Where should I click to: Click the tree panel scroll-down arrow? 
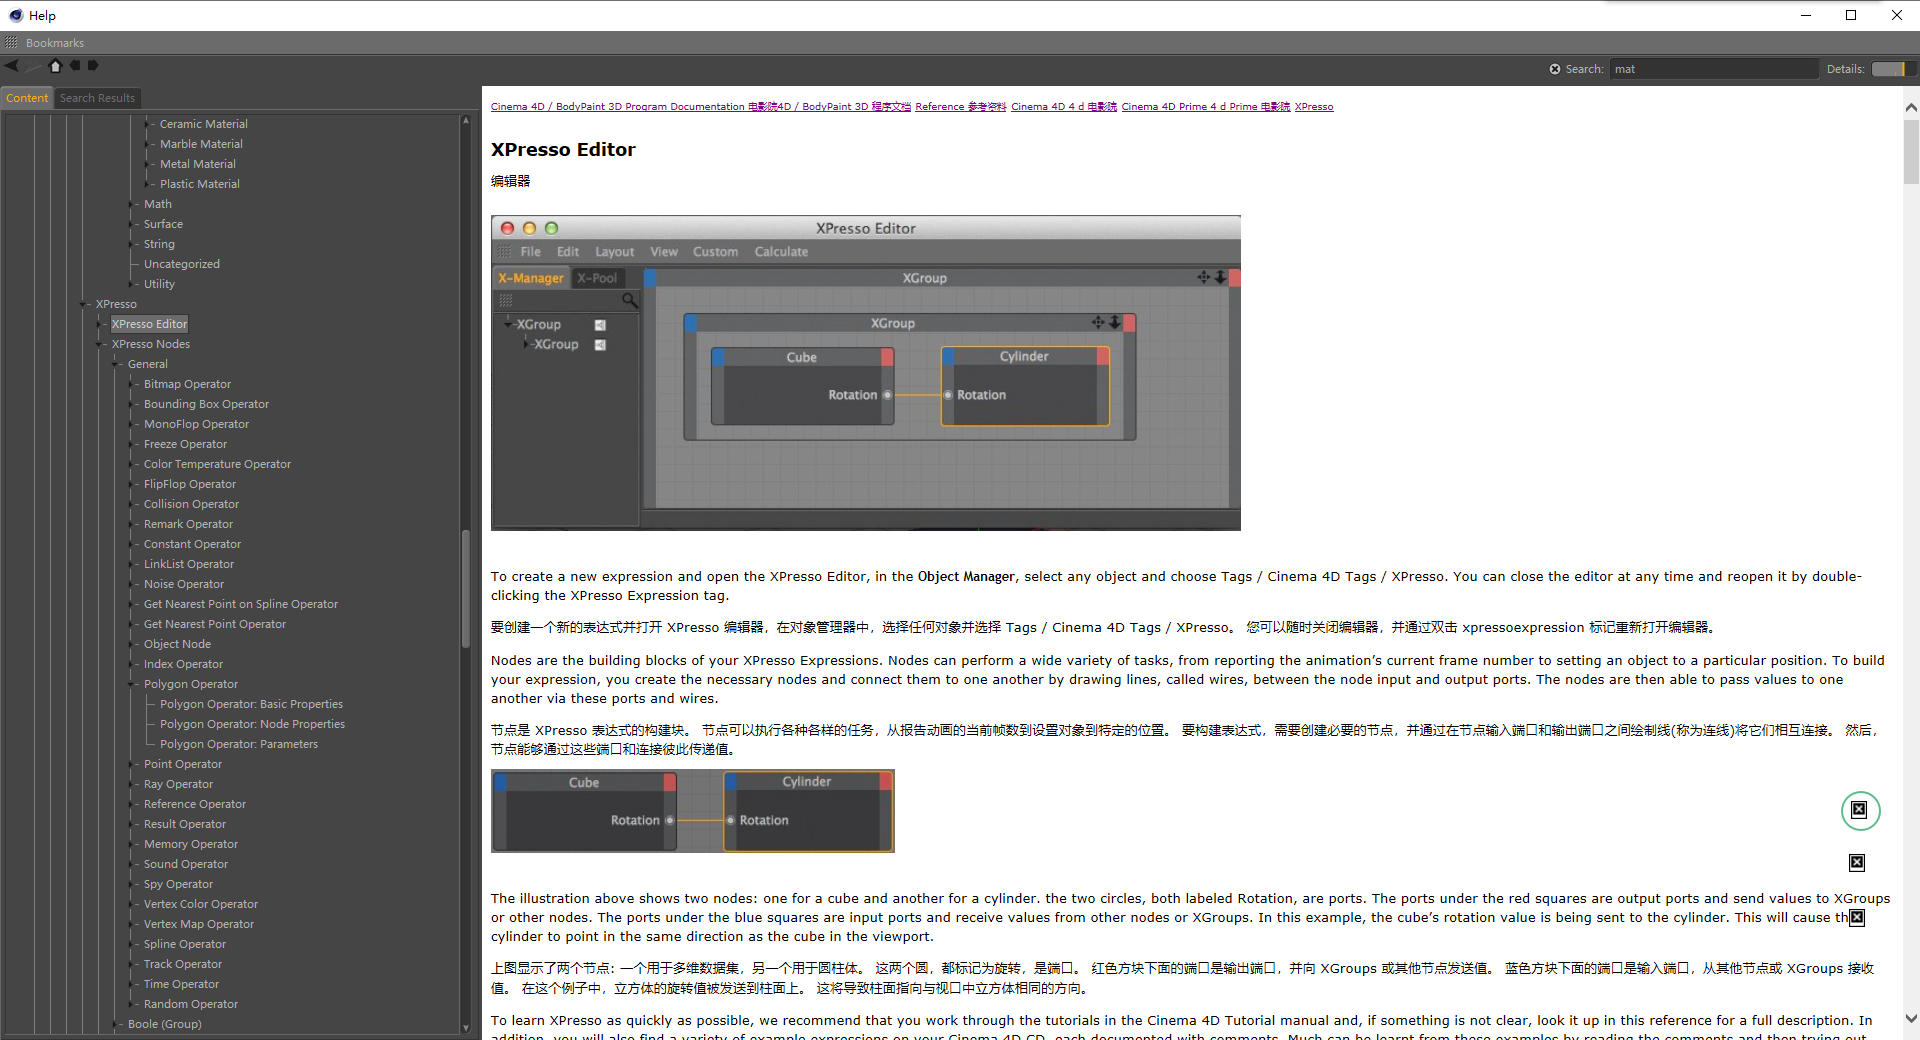pos(465,1027)
